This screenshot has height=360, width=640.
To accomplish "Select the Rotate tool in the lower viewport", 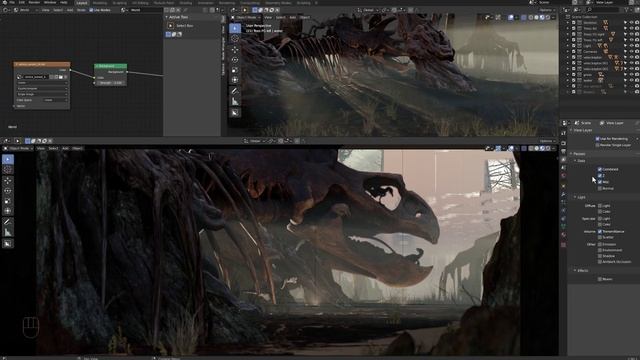I will 8,191.
